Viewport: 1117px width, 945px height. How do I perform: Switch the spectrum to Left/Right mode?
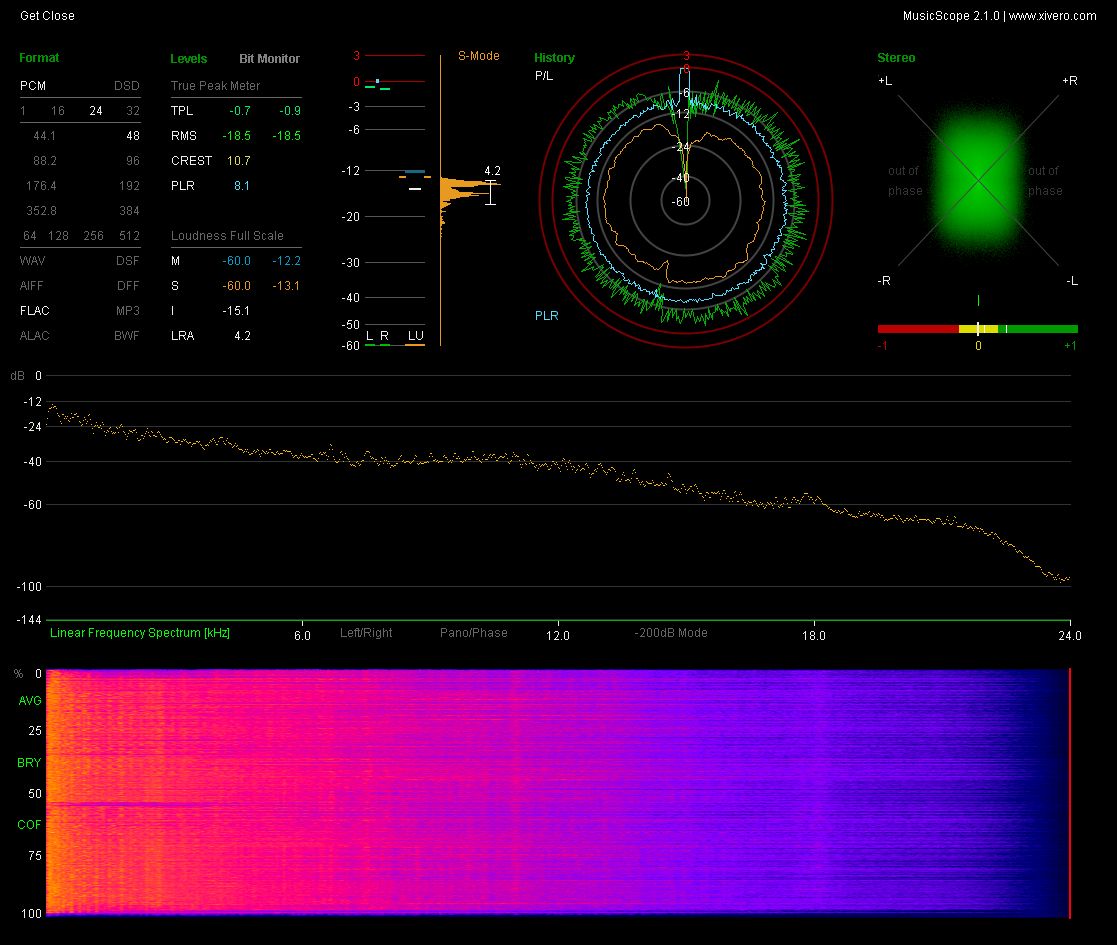366,633
